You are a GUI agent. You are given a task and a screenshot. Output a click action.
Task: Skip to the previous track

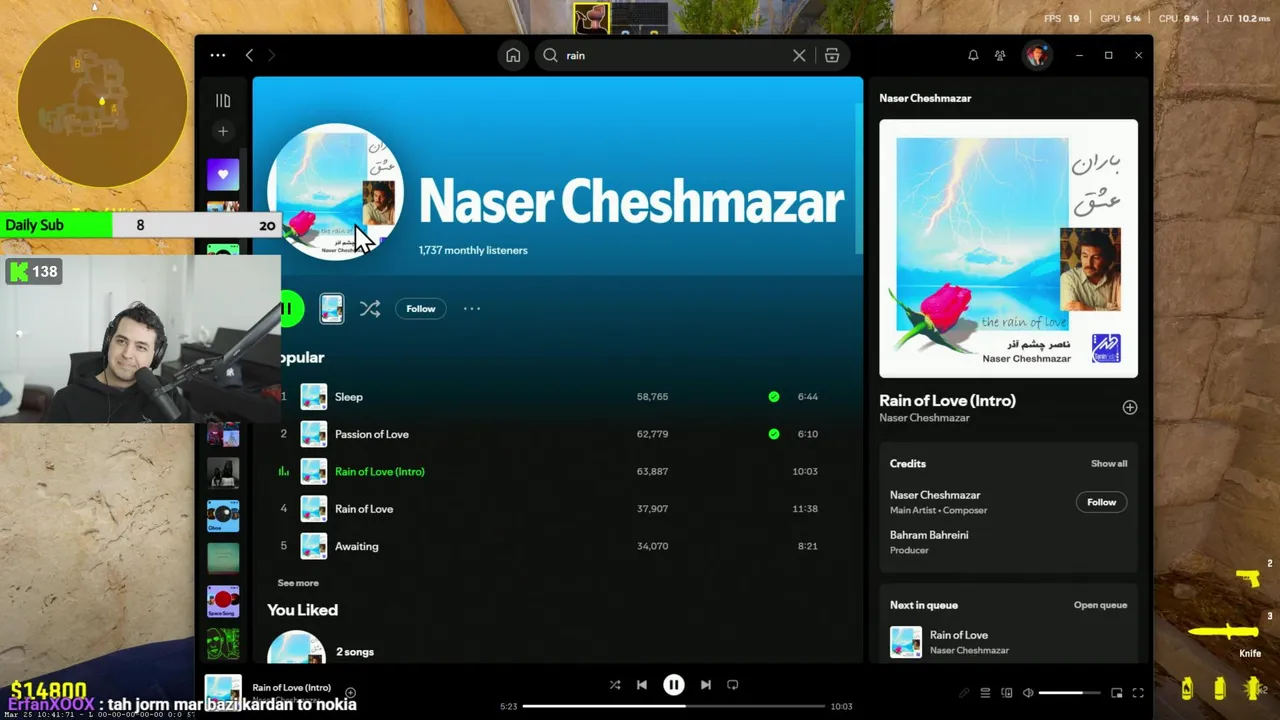(x=642, y=685)
